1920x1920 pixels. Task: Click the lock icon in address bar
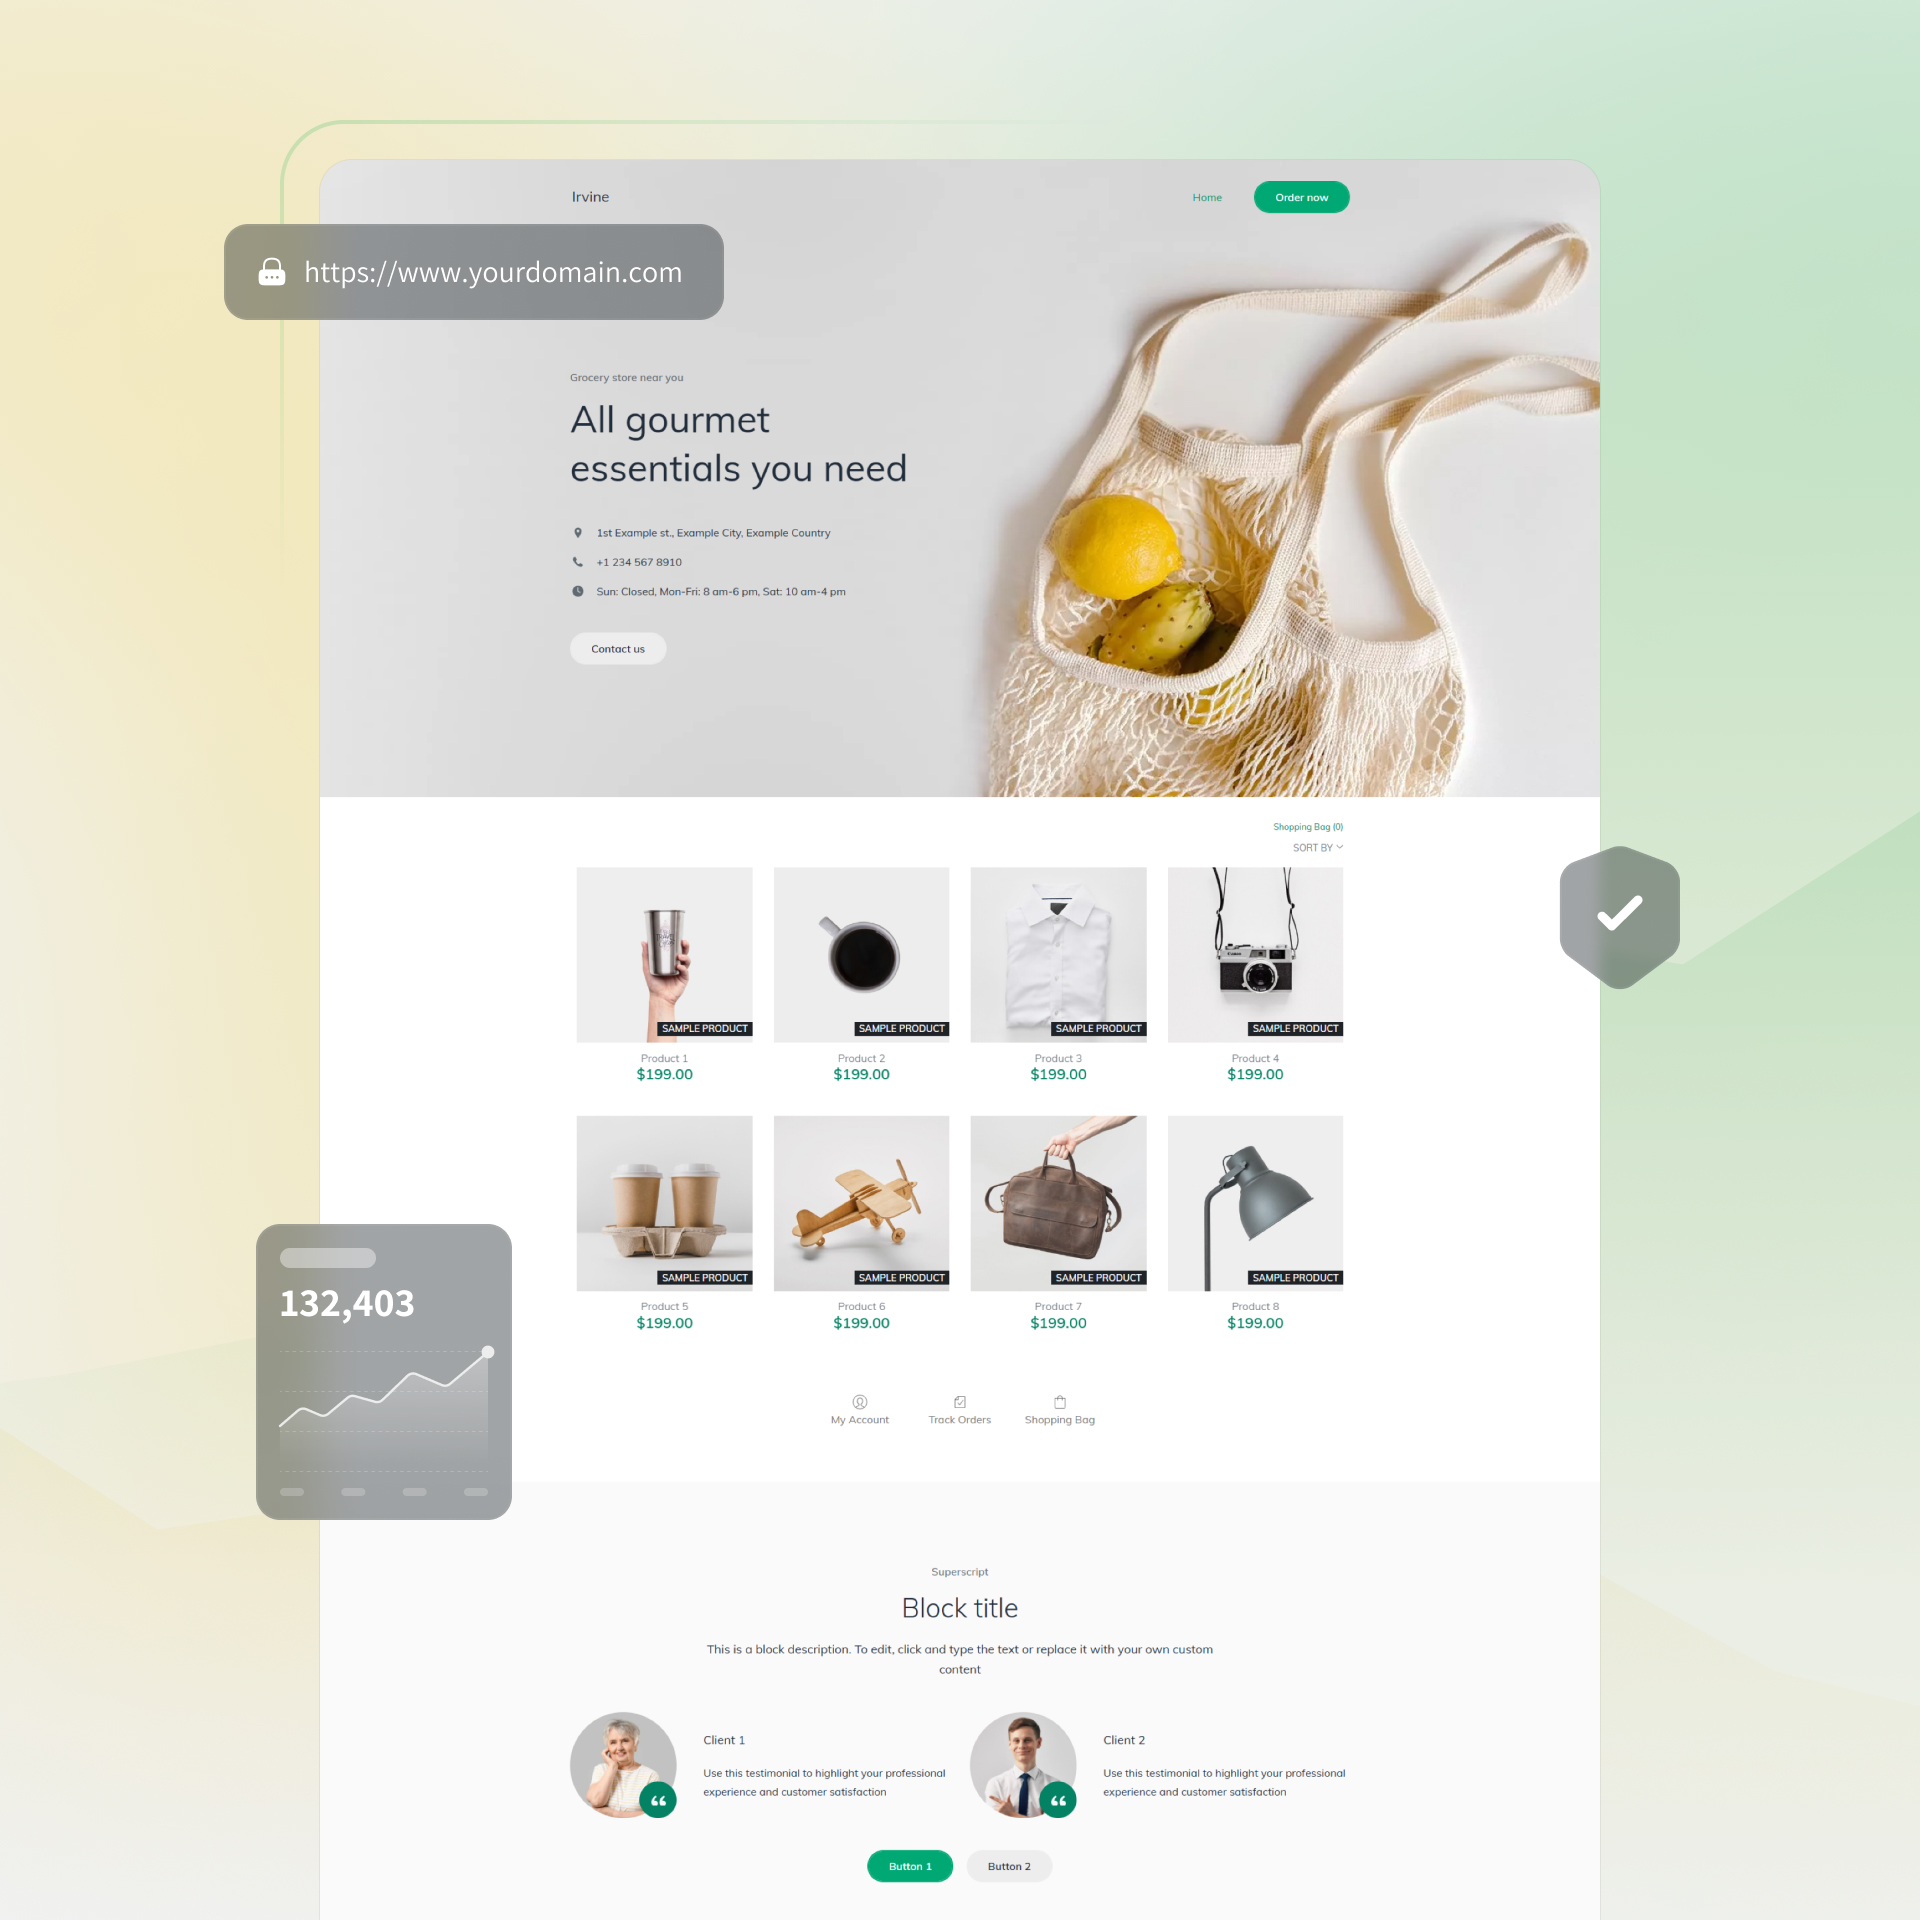click(271, 271)
